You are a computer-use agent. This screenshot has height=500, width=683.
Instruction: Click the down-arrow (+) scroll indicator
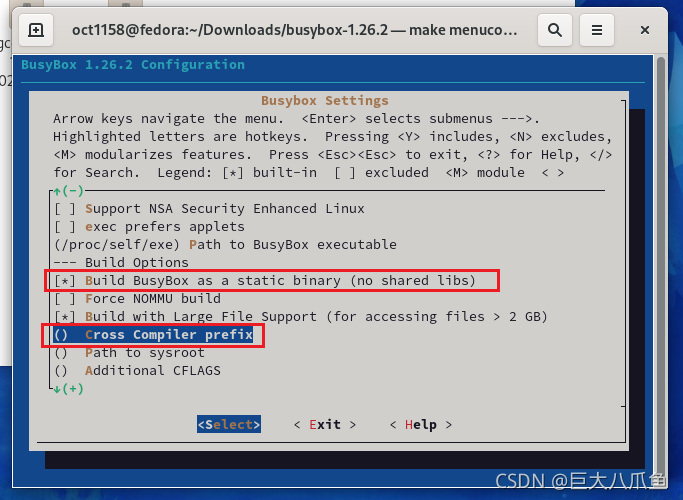pos(68,389)
